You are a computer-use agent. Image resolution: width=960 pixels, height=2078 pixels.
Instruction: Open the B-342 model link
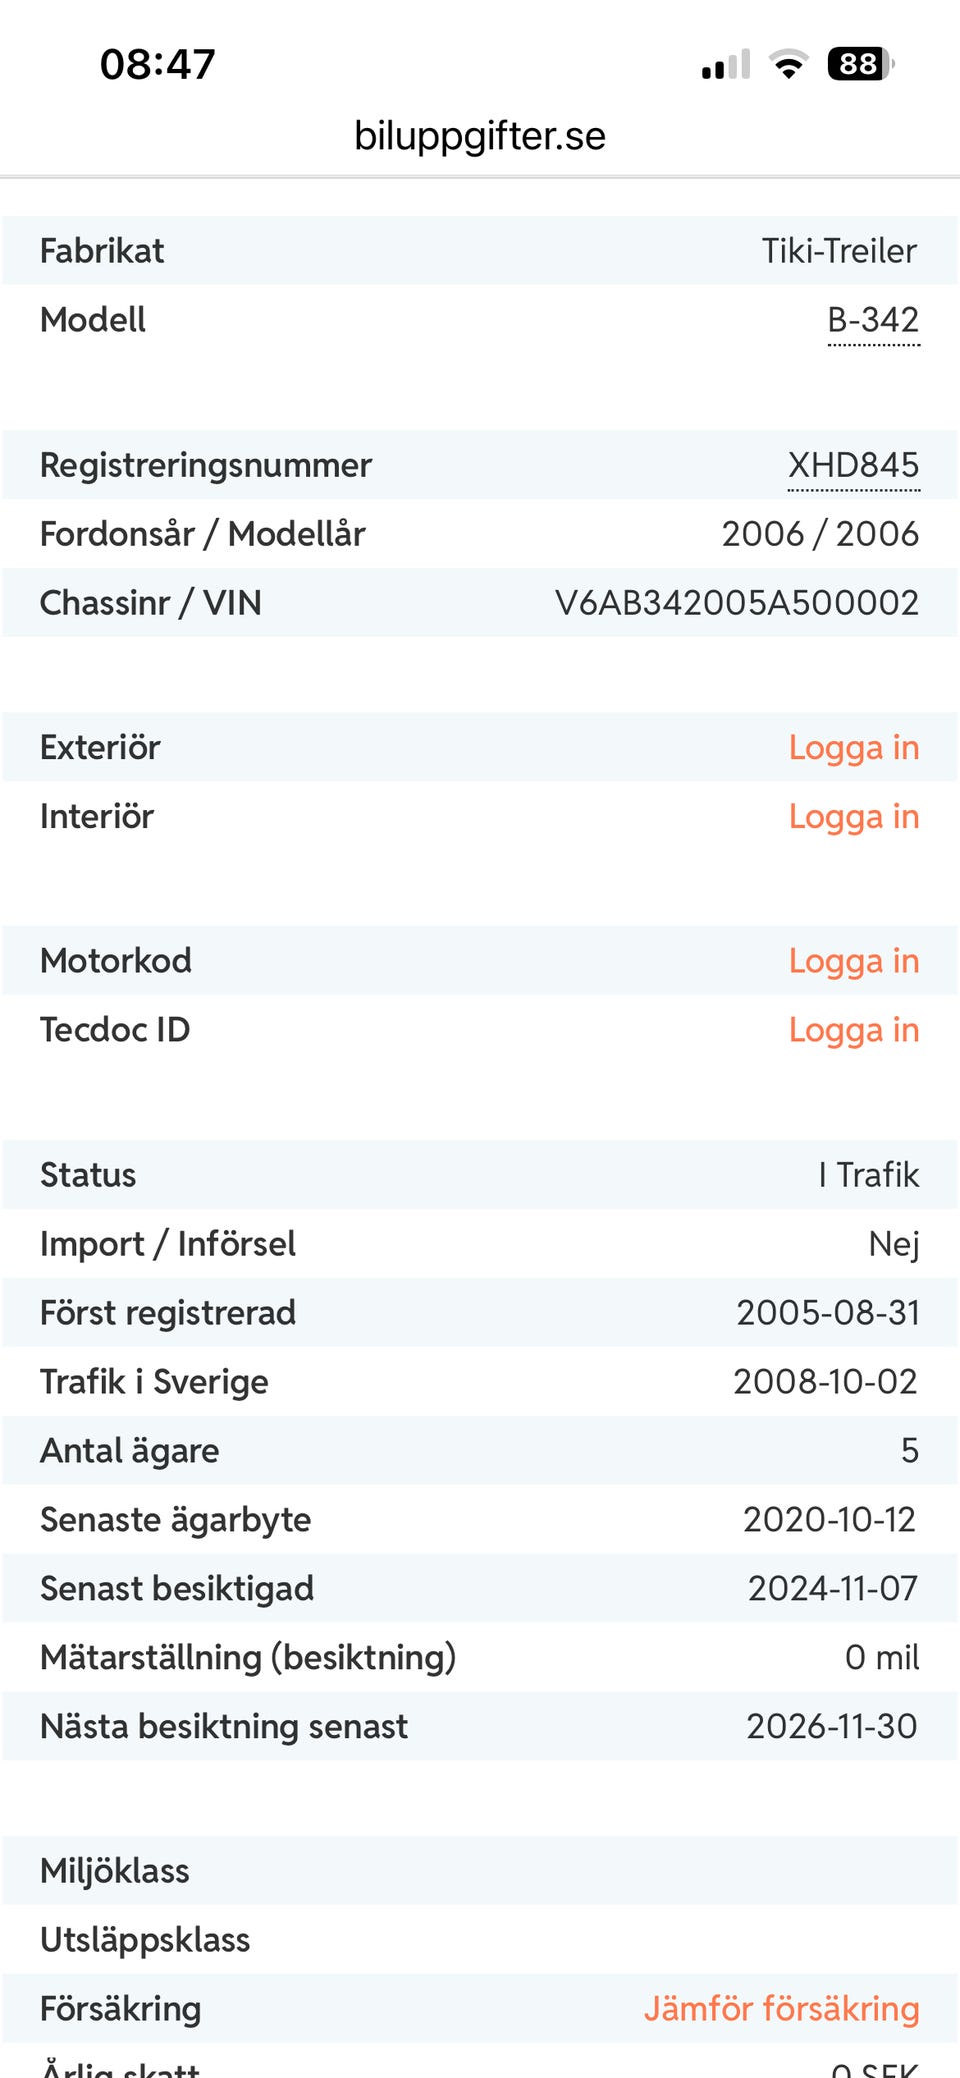tap(873, 320)
